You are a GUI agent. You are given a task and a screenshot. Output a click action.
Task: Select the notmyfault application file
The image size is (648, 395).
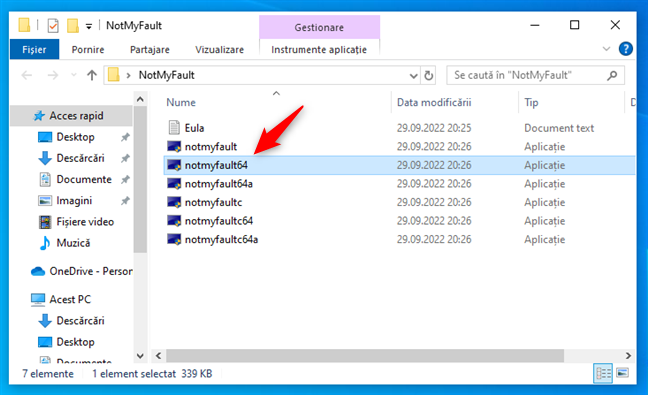(x=211, y=147)
